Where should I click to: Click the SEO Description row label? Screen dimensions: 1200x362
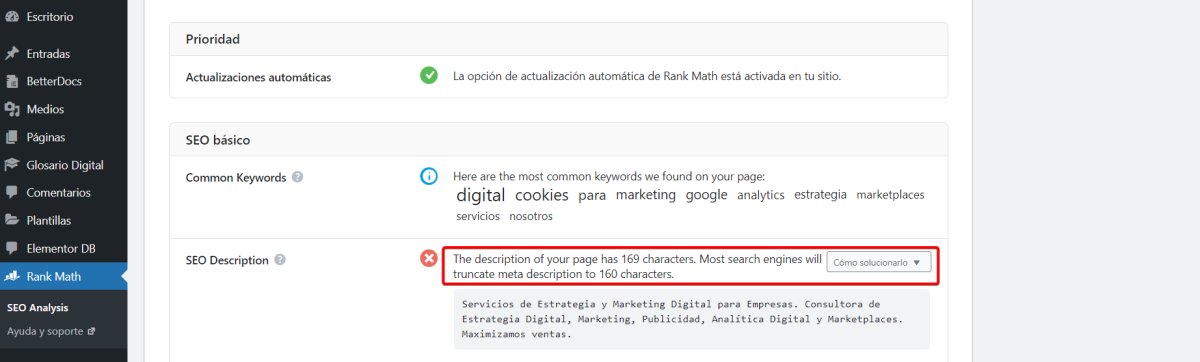point(227,260)
